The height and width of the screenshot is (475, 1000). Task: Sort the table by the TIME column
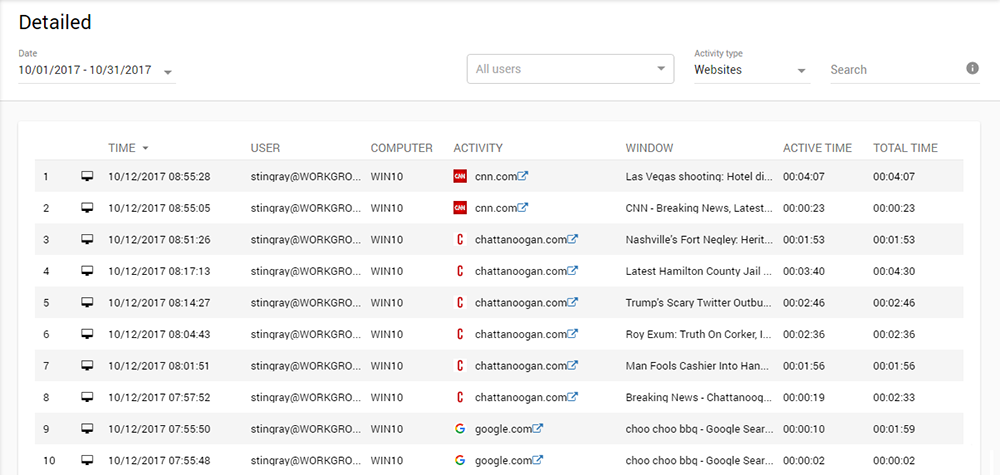pos(122,148)
